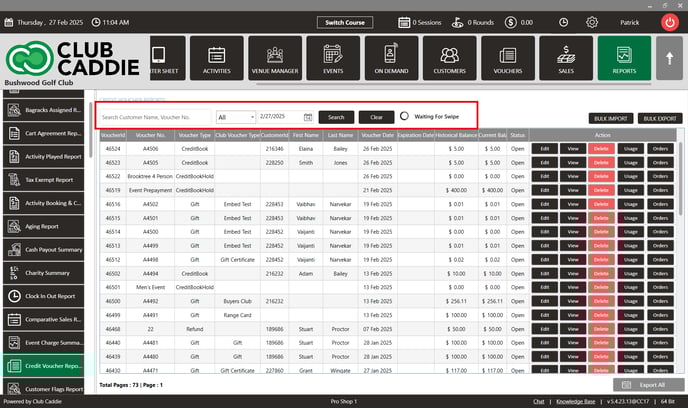The image size is (688, 408).
Task: Open Charity Summary in sidebar
Action: tap(43, 273)
